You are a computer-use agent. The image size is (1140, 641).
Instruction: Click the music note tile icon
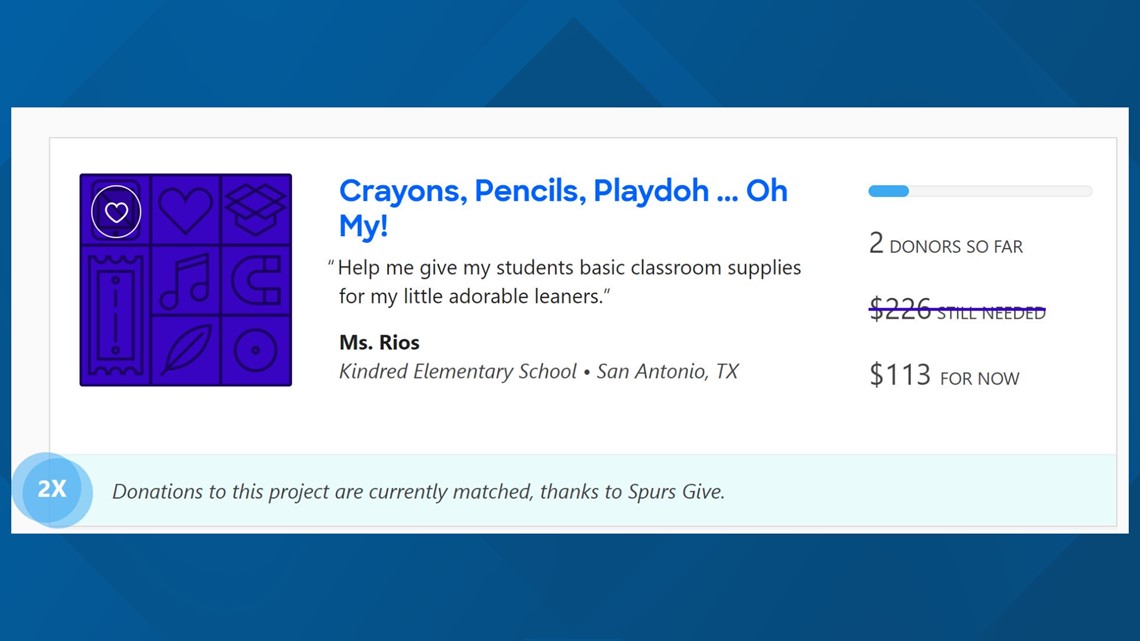[185, 281]
